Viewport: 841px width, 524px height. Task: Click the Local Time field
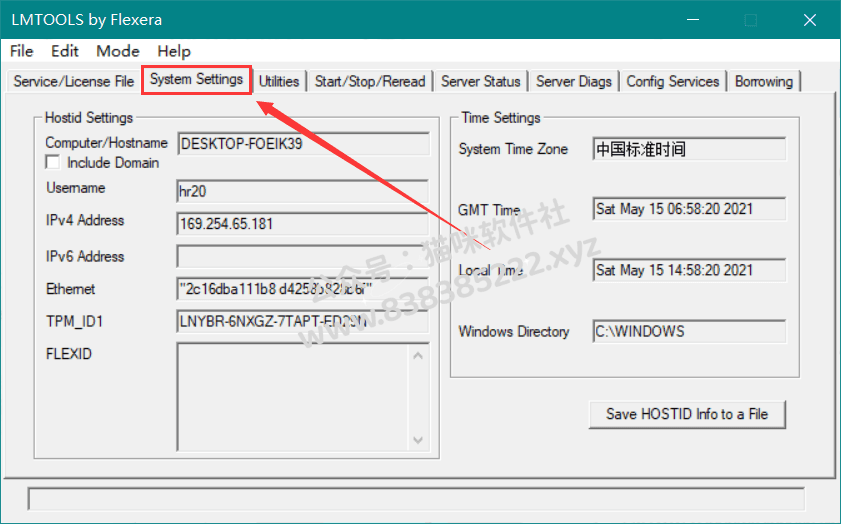689,270
